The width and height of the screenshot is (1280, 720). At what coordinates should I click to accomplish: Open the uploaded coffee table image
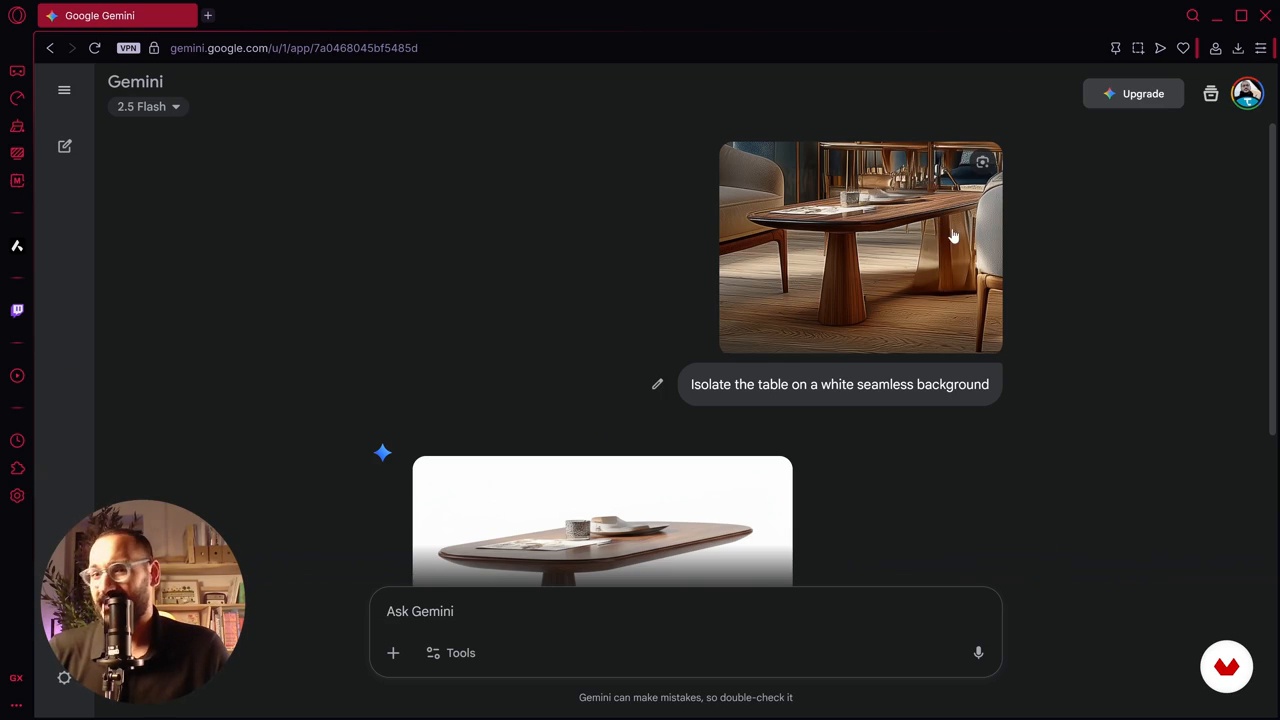click(x=860, y=247)
